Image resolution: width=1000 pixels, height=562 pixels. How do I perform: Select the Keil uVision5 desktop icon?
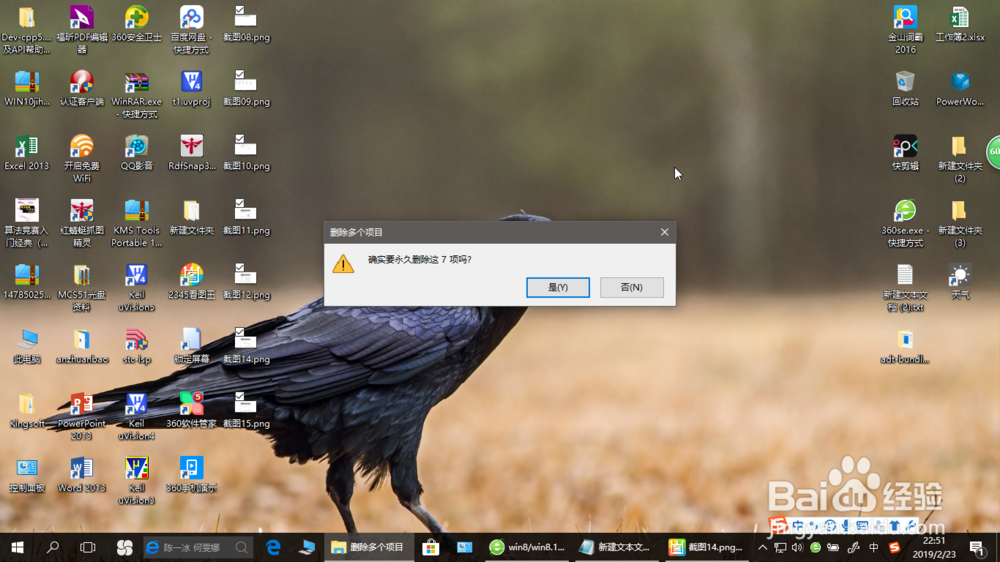coord(136,287)
